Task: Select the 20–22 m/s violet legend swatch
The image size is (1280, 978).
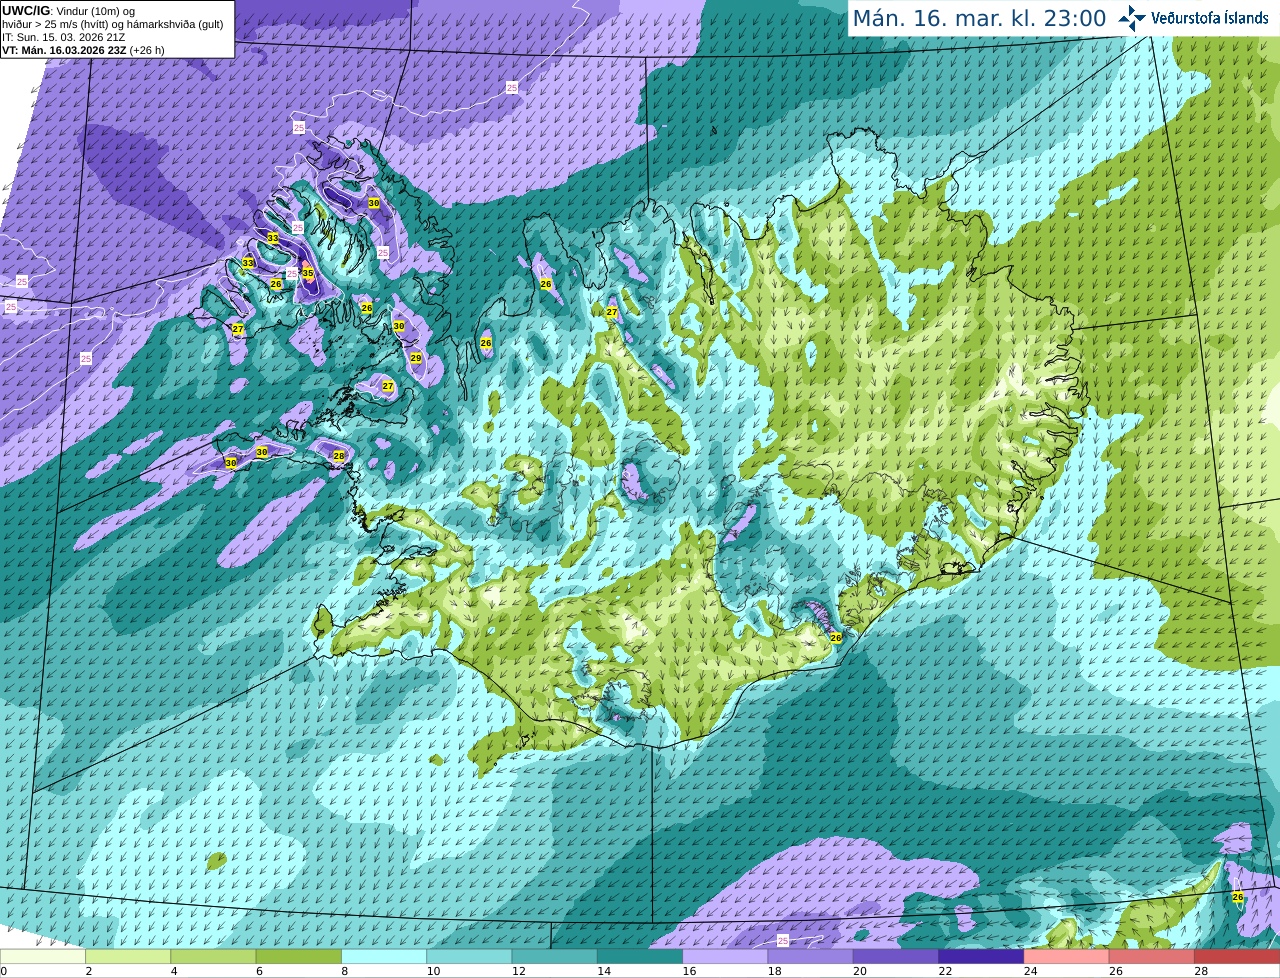Action: pos(896,957)
